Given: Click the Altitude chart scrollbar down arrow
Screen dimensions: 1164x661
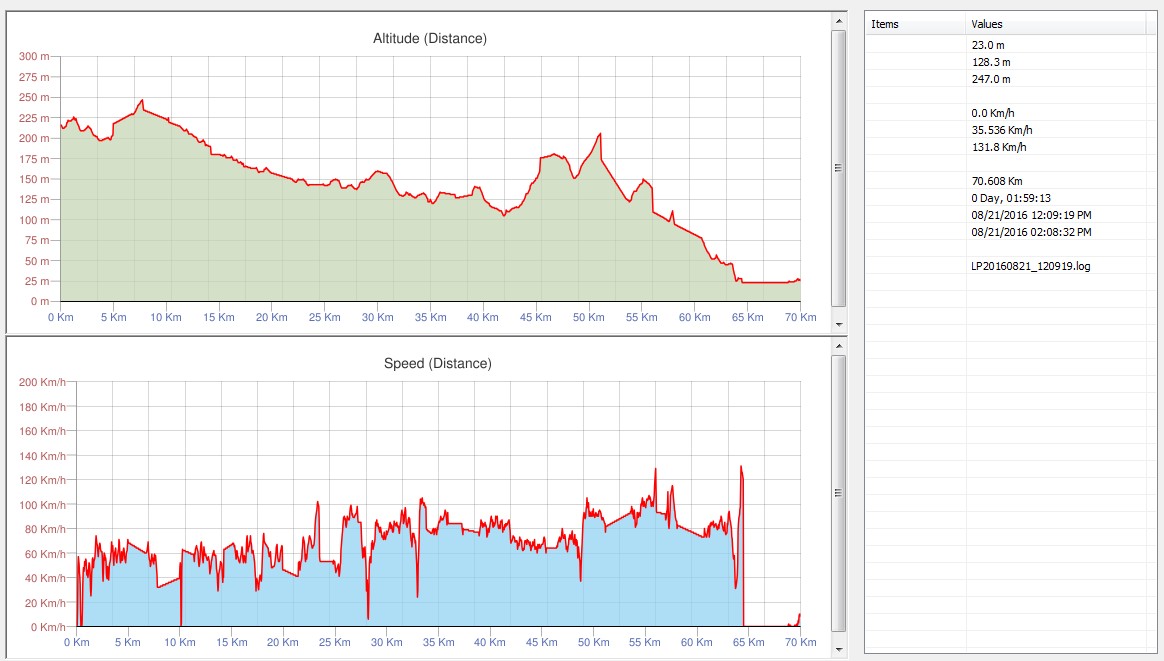Looking at the screenshot, I should tap(838, 325).
